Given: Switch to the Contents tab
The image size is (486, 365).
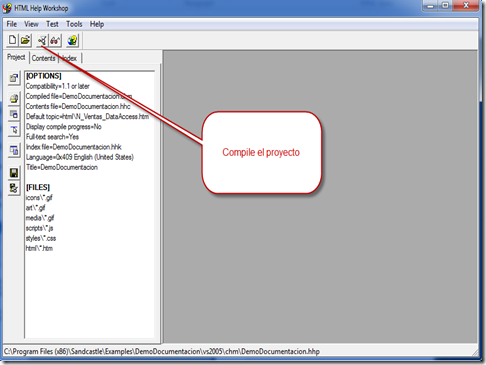Looking at the screenshot, I should 43,58.
